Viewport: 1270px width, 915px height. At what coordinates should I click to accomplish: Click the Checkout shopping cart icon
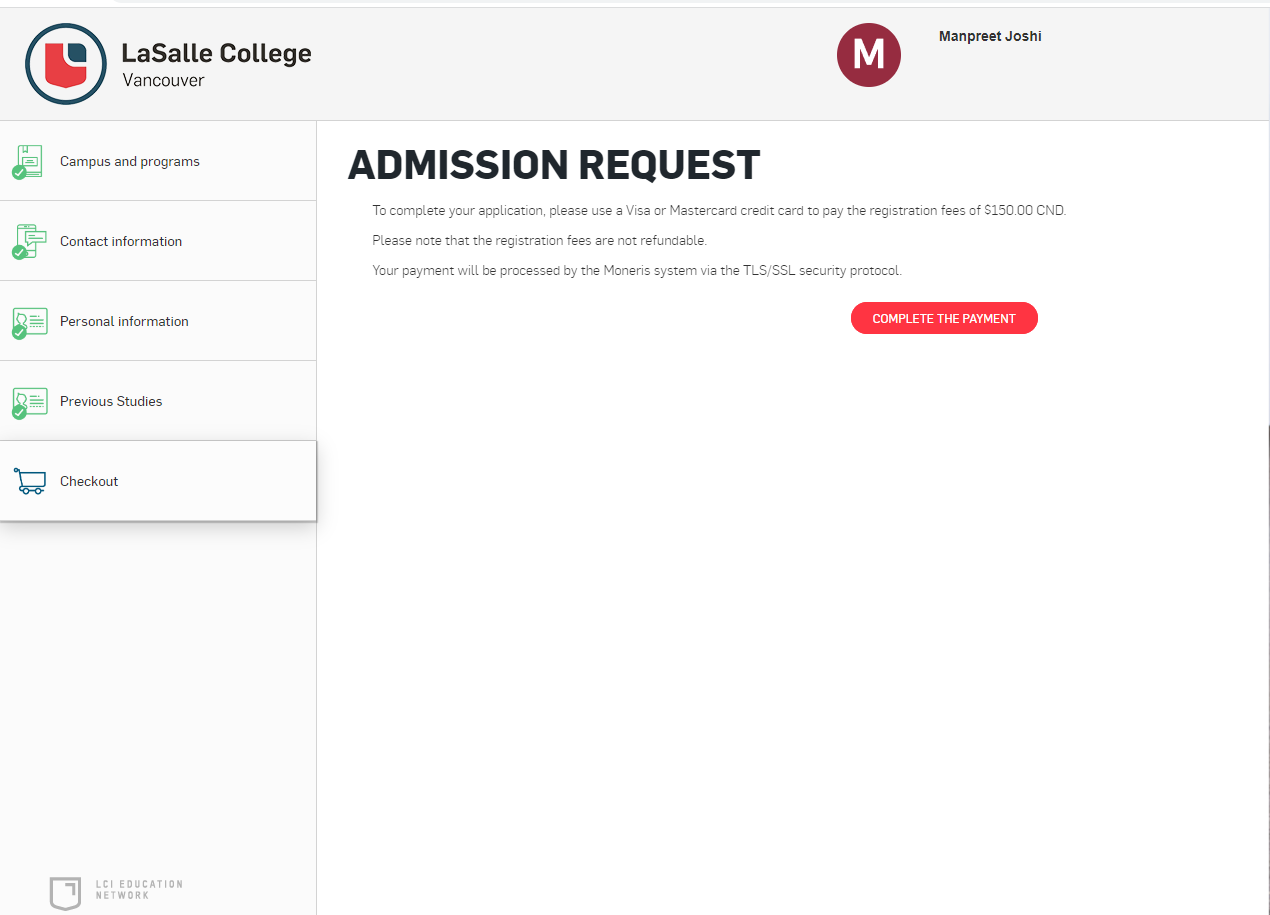pyautogui.click(x=30, y=481)
